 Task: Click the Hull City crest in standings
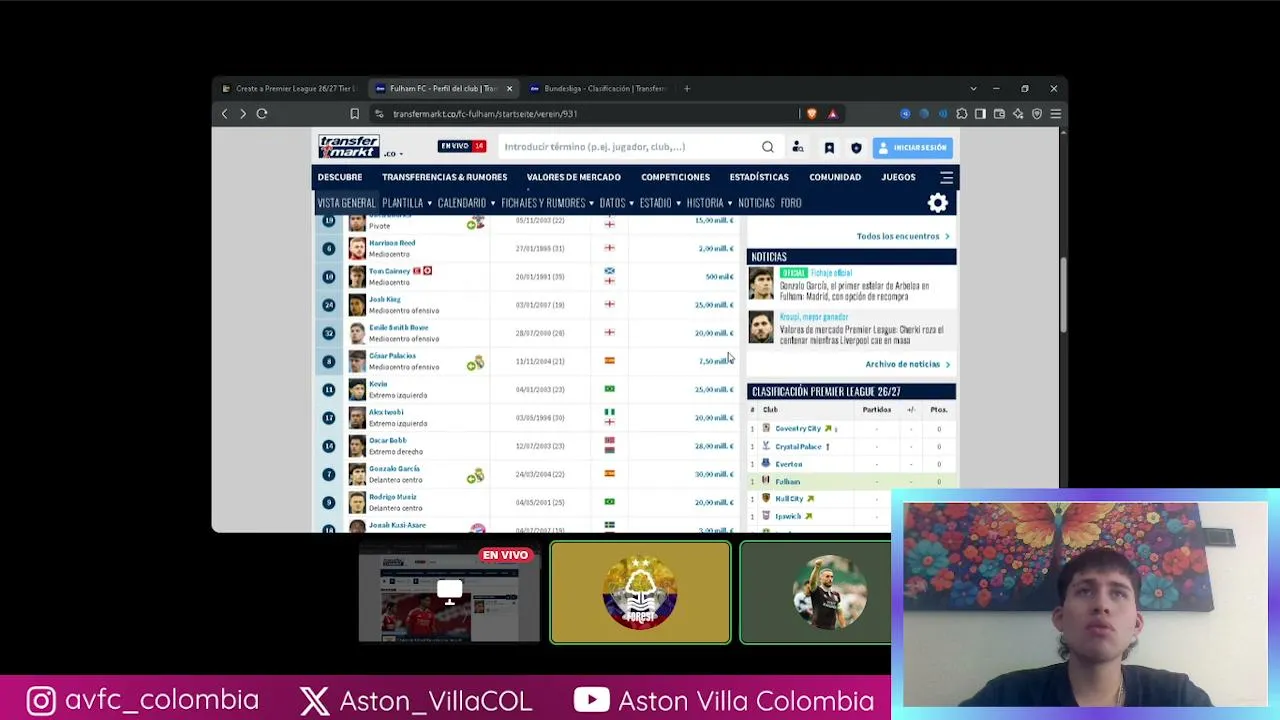(x=766, y=498)
